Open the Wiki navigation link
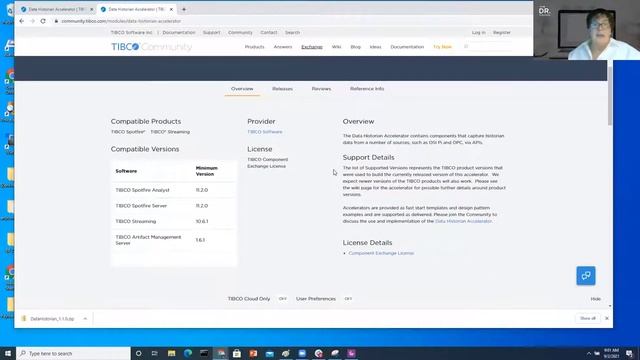This screenshot has width=640, height=360. tap(336, 47)
